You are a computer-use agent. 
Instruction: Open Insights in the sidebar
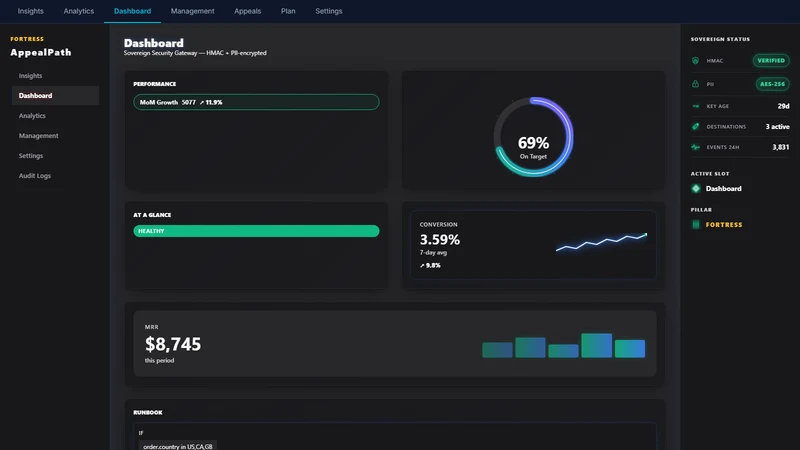55,76
